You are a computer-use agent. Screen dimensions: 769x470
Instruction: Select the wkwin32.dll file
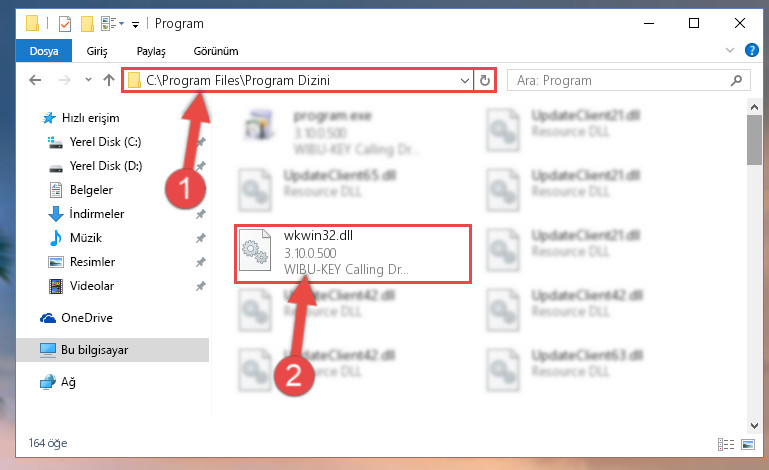353,254
